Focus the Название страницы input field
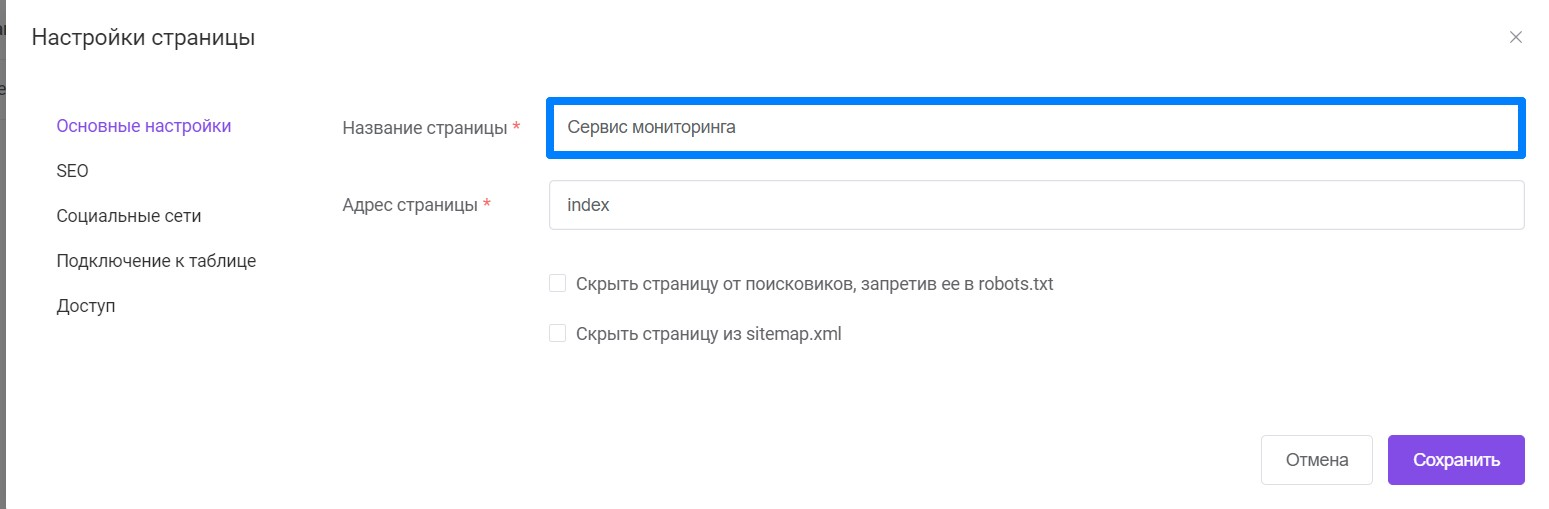The width and height of the screenshot is (1549, 509). [x=1036, y=128]
